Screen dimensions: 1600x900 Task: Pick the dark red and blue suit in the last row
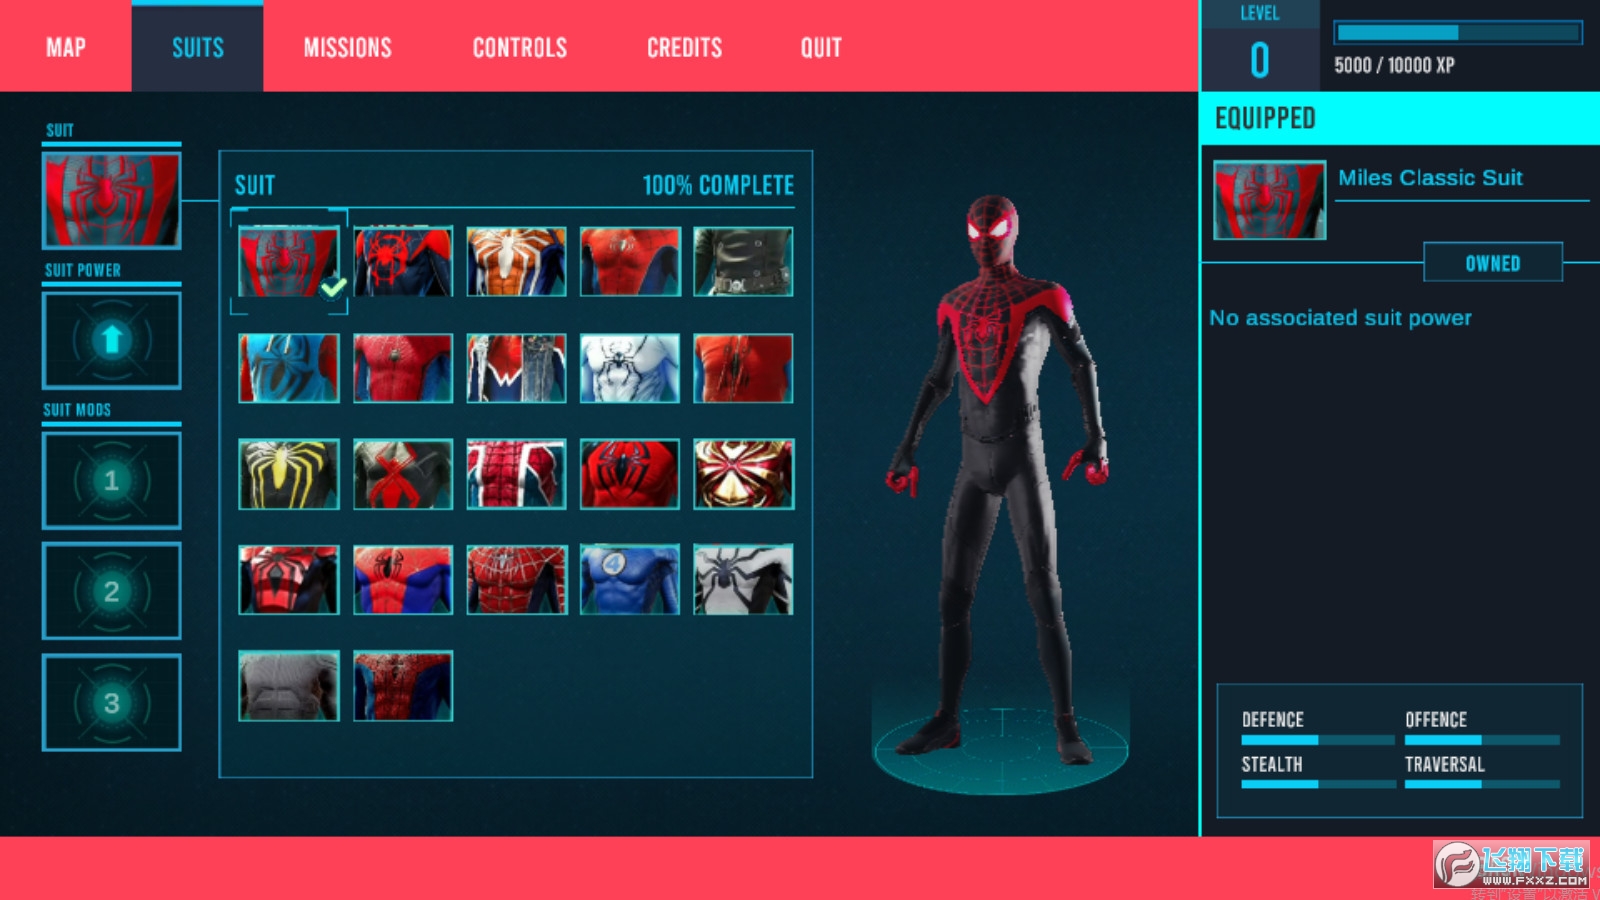click(403, 686)
